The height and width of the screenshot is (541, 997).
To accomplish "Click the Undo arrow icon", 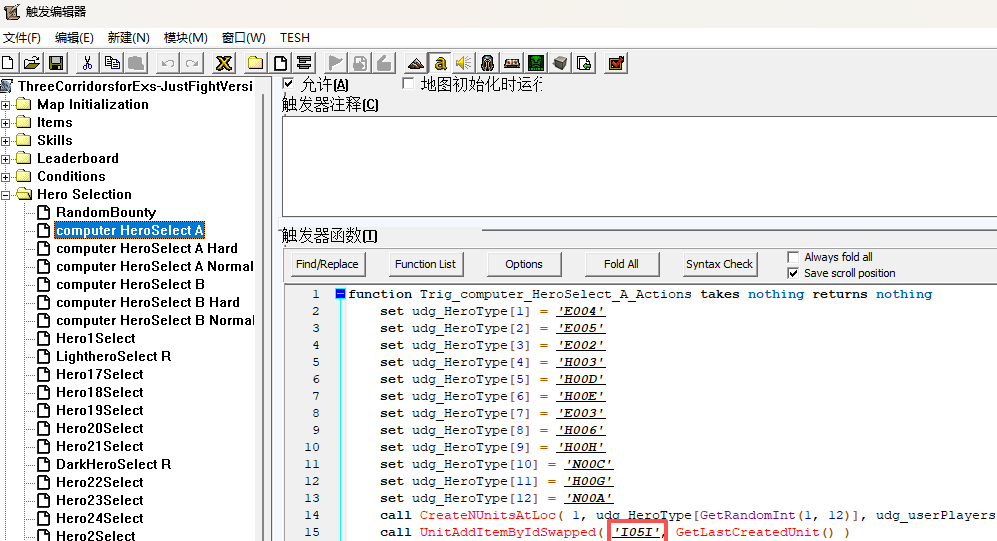I will (168, 63).
